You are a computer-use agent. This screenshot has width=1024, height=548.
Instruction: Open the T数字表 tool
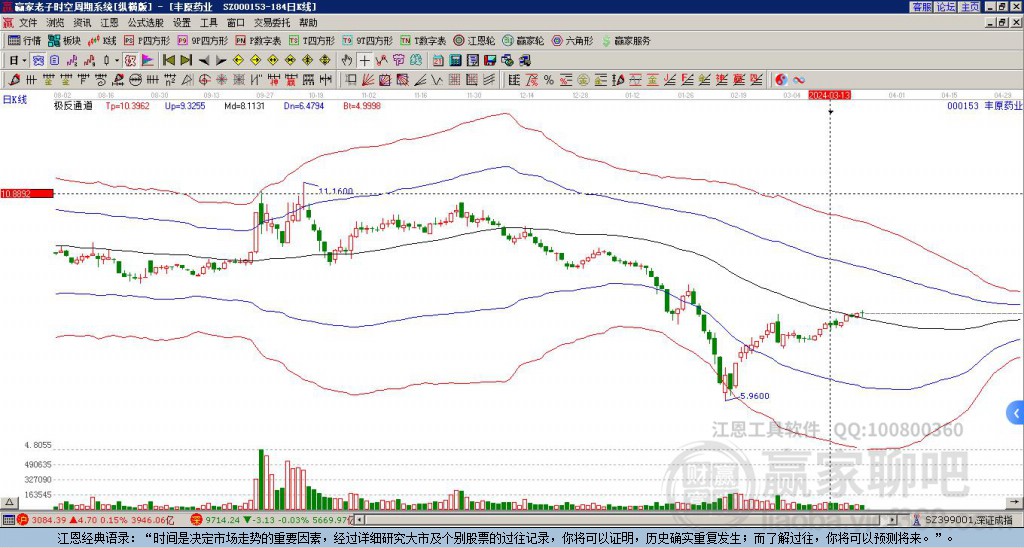[x=423, y=40]
